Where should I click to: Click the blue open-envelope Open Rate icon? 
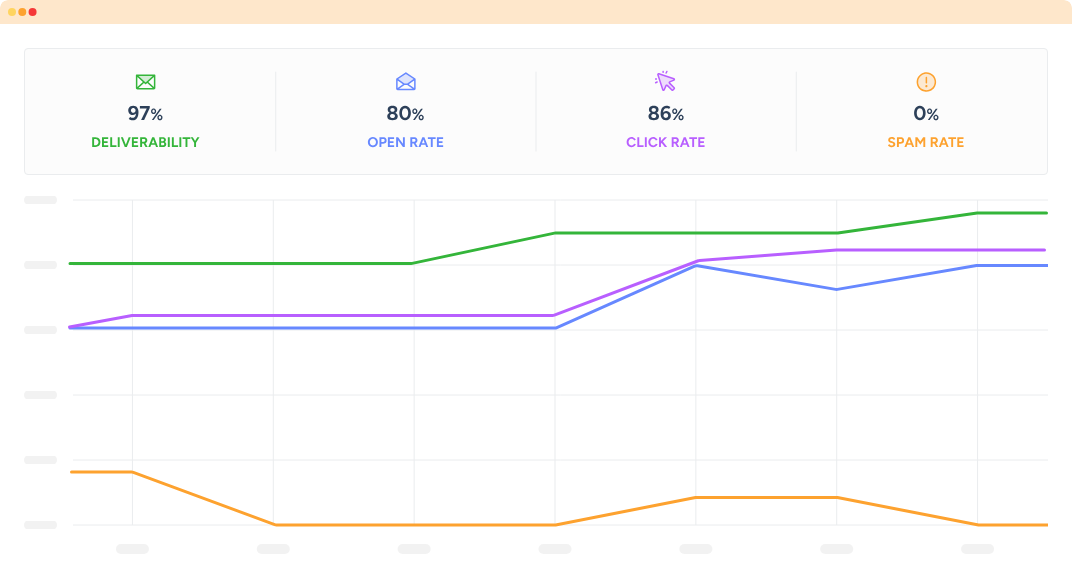(x=405, y=81)
